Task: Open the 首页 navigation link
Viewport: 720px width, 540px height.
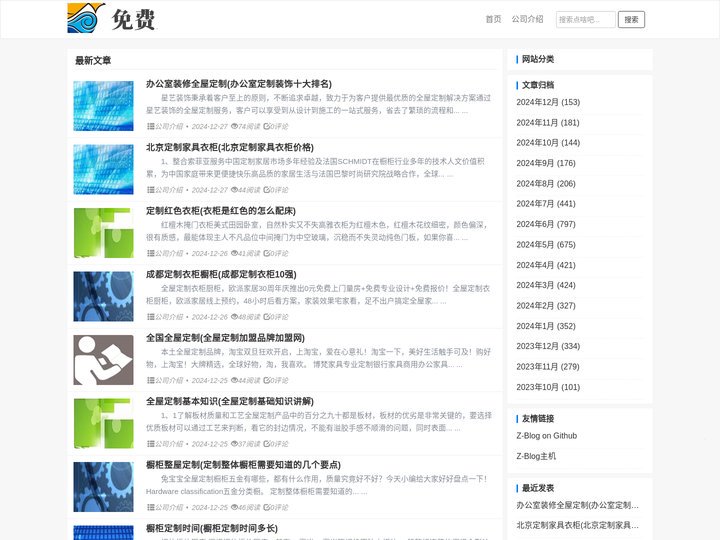Action: click(493, 19)
